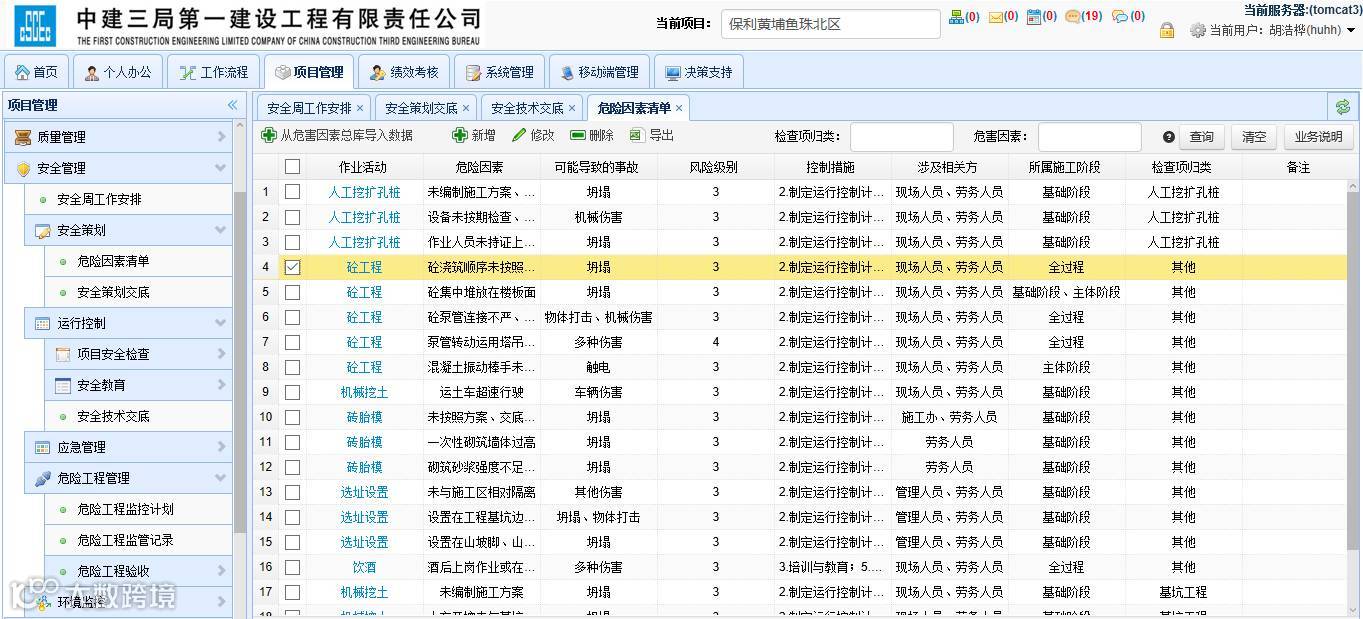Close the 危险因素清单 tab
This screenshot has width=1363, height=619.
pos(679,108)
